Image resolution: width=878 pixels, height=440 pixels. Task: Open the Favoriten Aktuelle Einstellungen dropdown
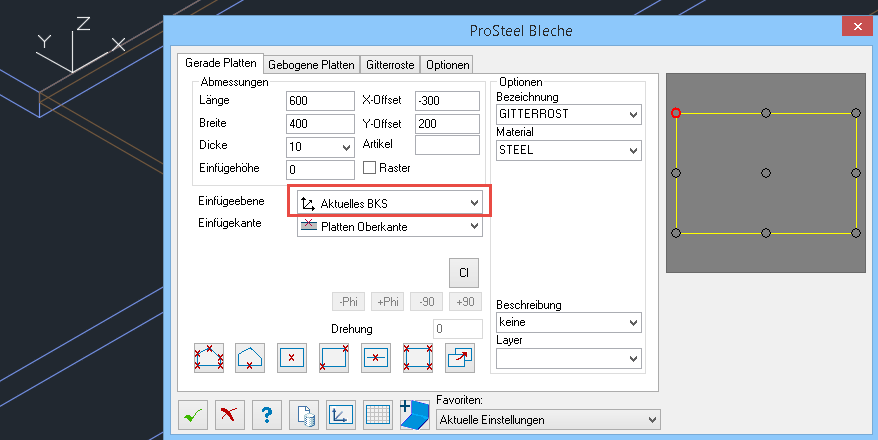tap(548, 419)
